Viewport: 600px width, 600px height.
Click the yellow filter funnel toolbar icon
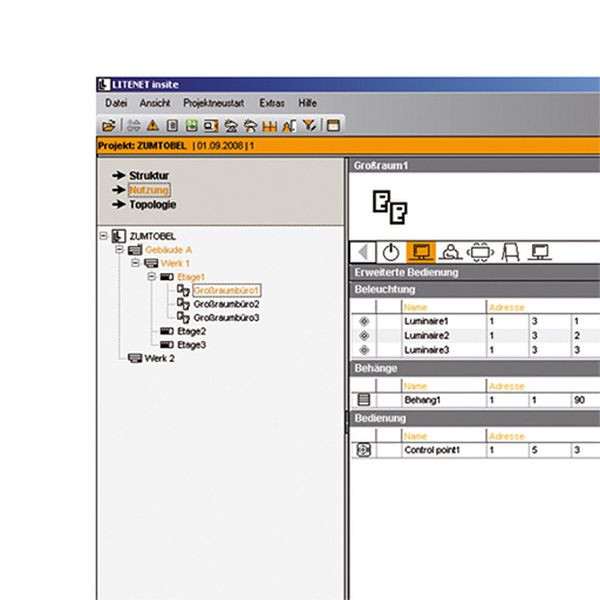pyautogui.click(x=310, y=125)
